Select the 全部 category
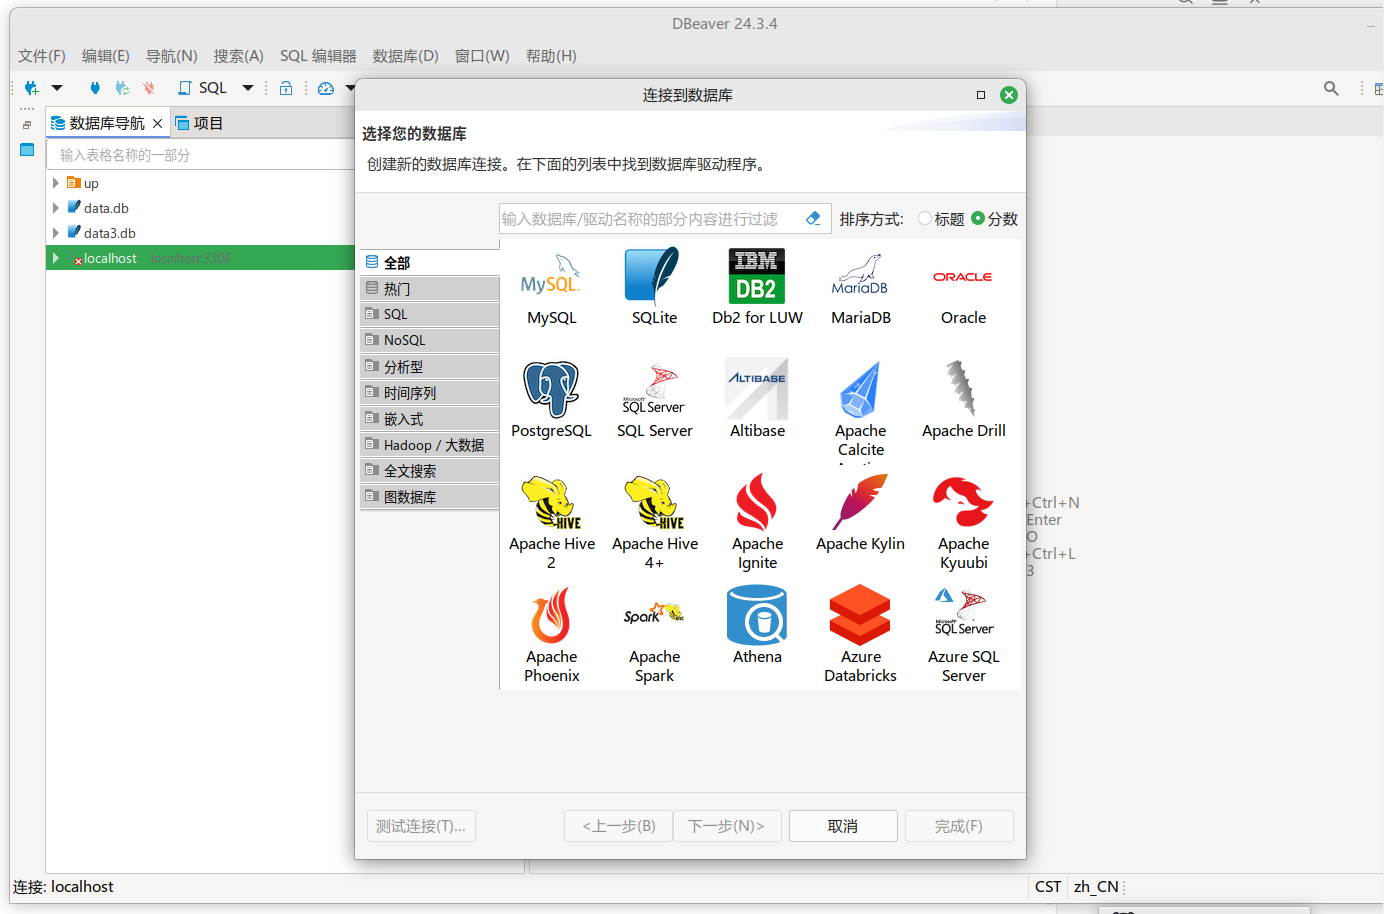The width and height of the screenshot is (1384, 914). coord(430,262)
